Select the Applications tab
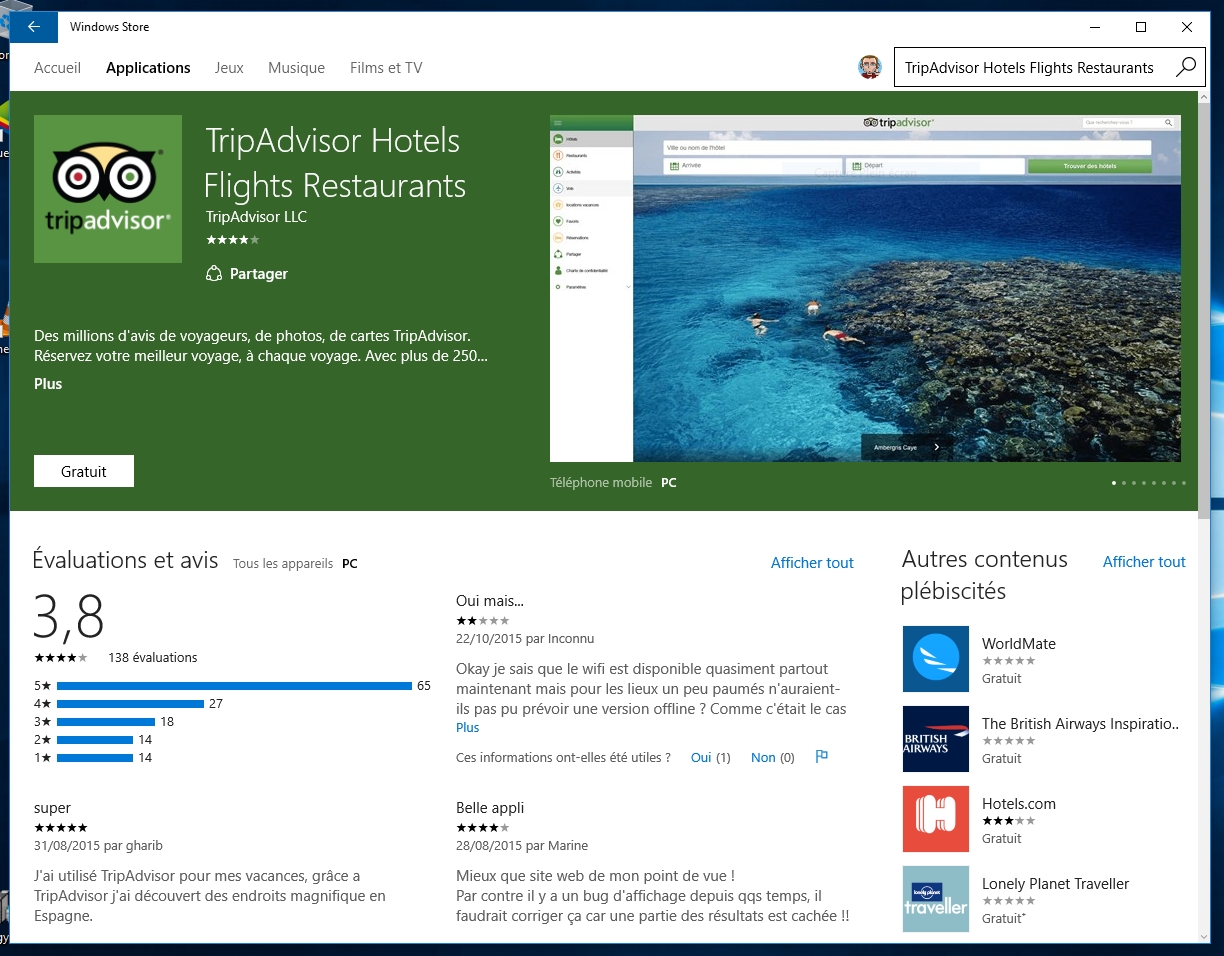This screenshot has width=1224, height=956. click(148, 68)
